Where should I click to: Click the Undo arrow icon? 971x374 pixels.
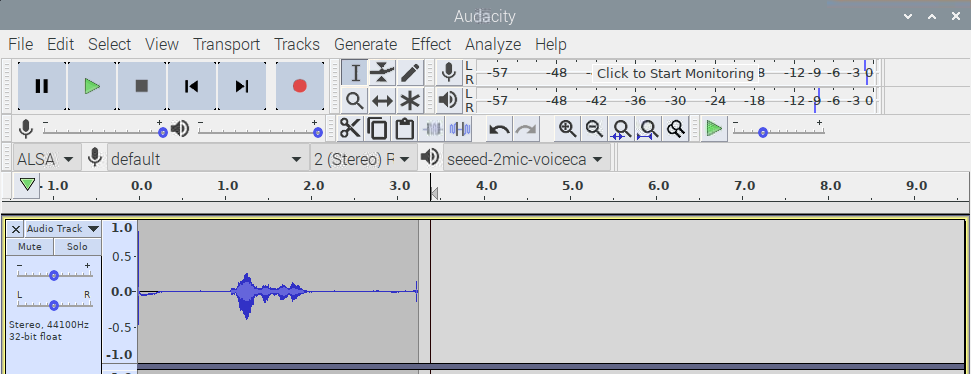[x=499, y=129]
